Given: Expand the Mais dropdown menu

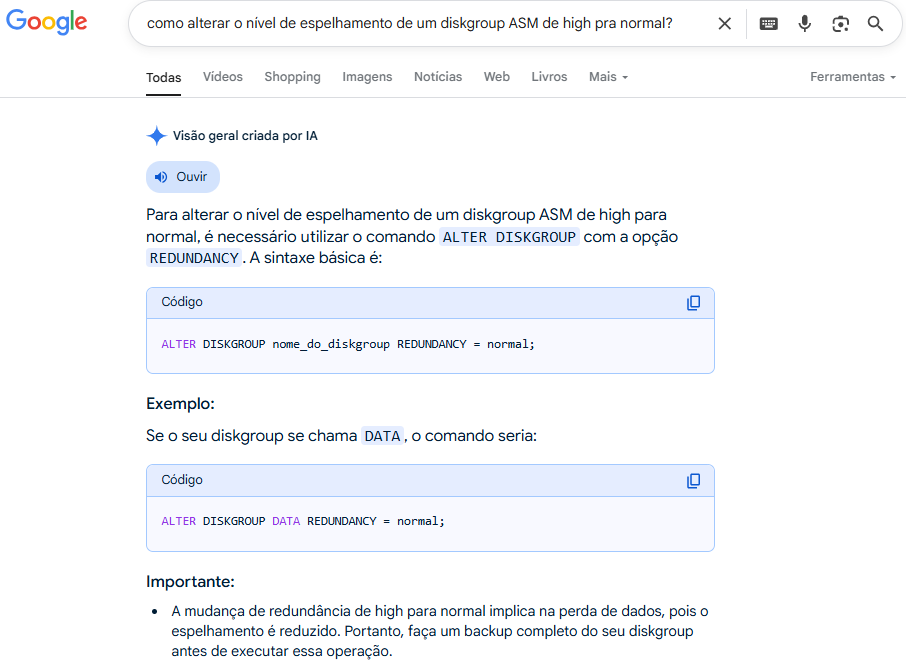Looking at the screenshot, I should [x=608, y=77].
